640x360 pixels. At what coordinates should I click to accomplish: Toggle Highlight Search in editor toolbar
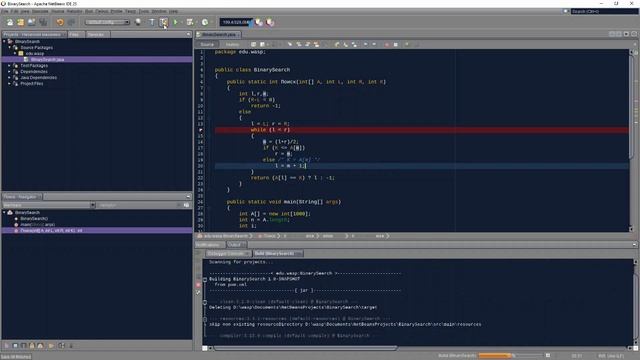pos(316,44)
